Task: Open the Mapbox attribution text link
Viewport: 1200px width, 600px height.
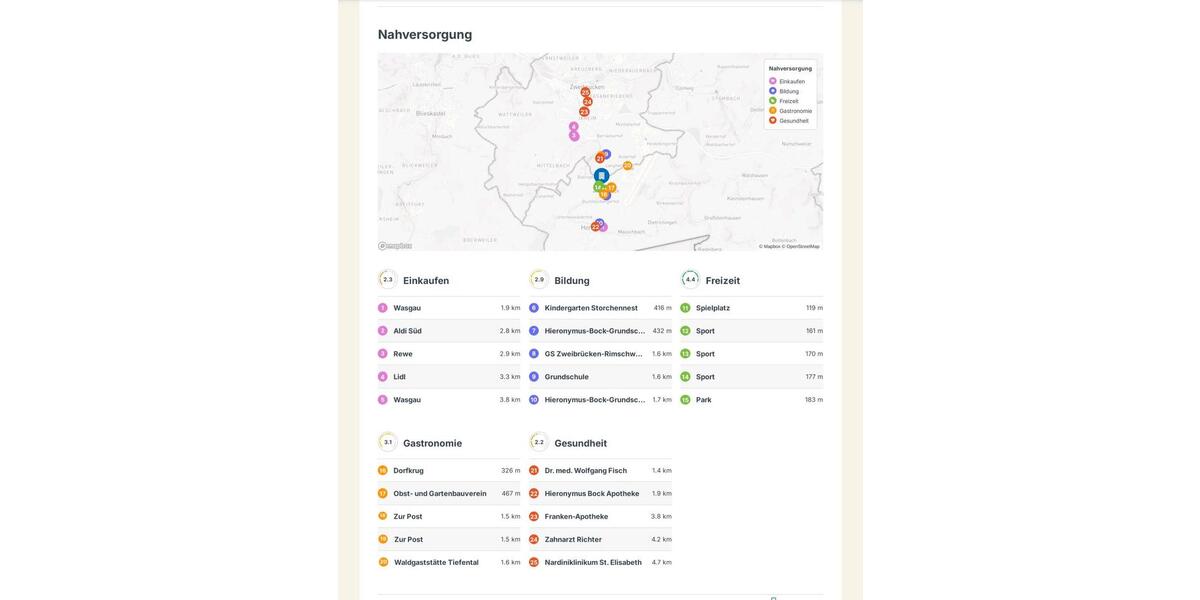Action: tap(770, 246)
